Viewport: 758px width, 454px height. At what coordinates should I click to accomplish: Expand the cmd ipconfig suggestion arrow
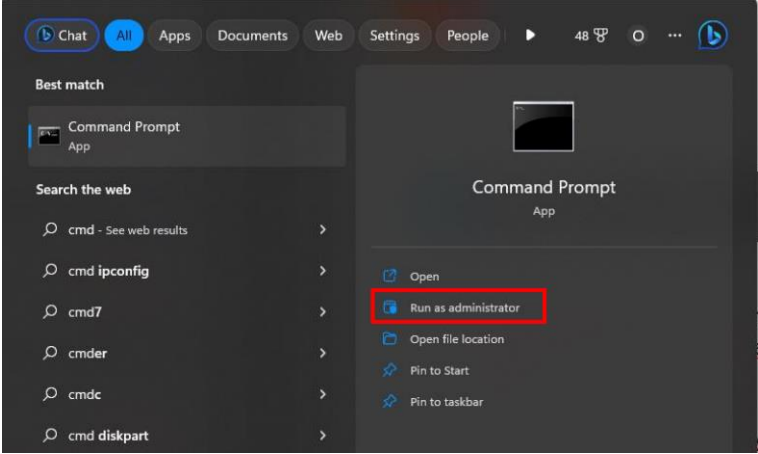tap(322, 271)
